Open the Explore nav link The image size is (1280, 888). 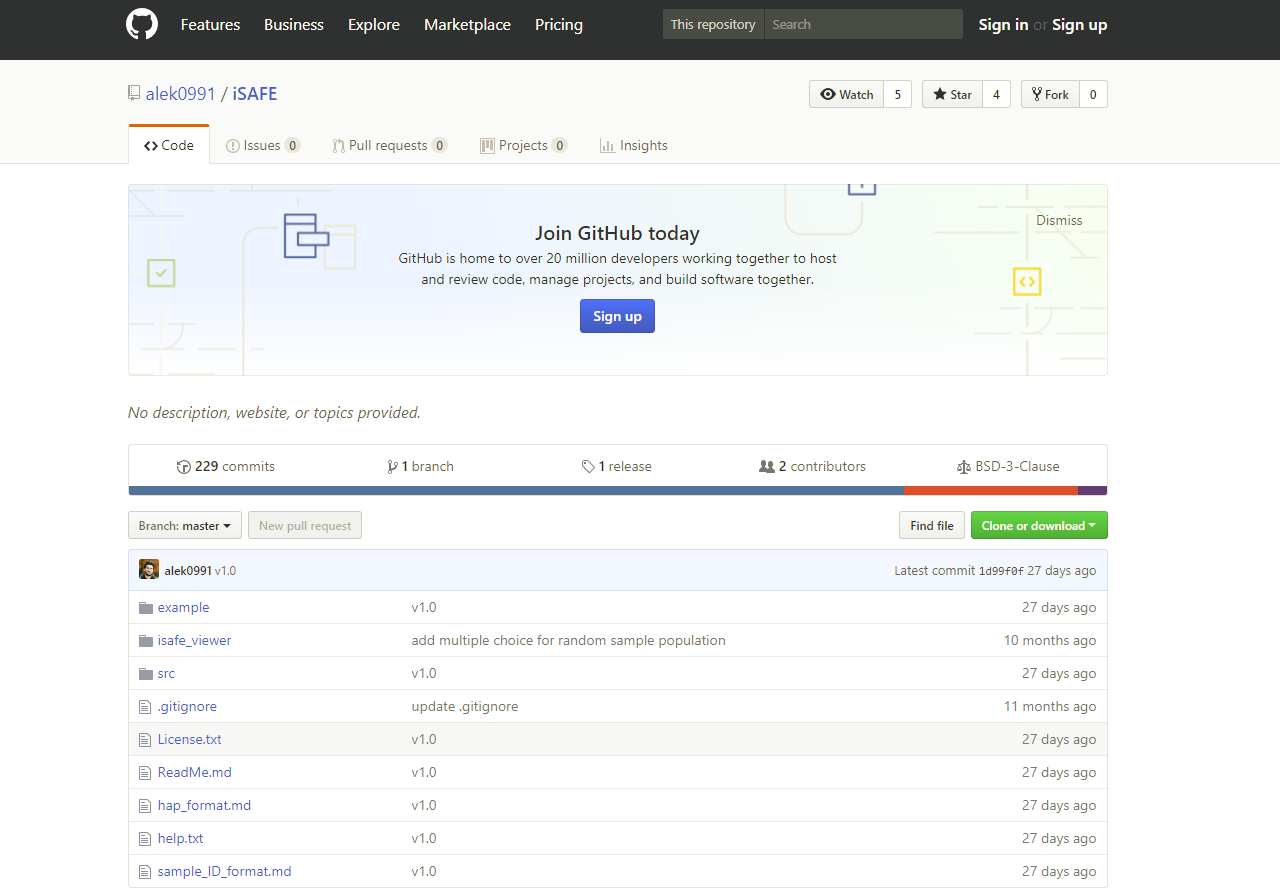pos(374,24)
